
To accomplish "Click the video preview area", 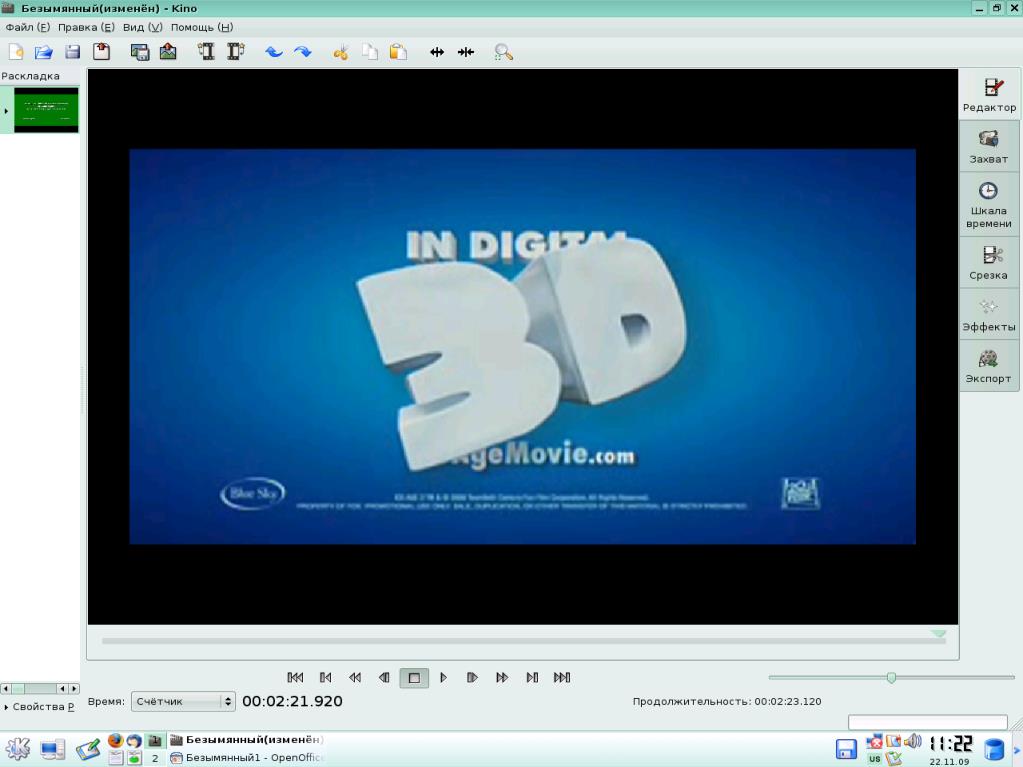I will tap(523, 347).
